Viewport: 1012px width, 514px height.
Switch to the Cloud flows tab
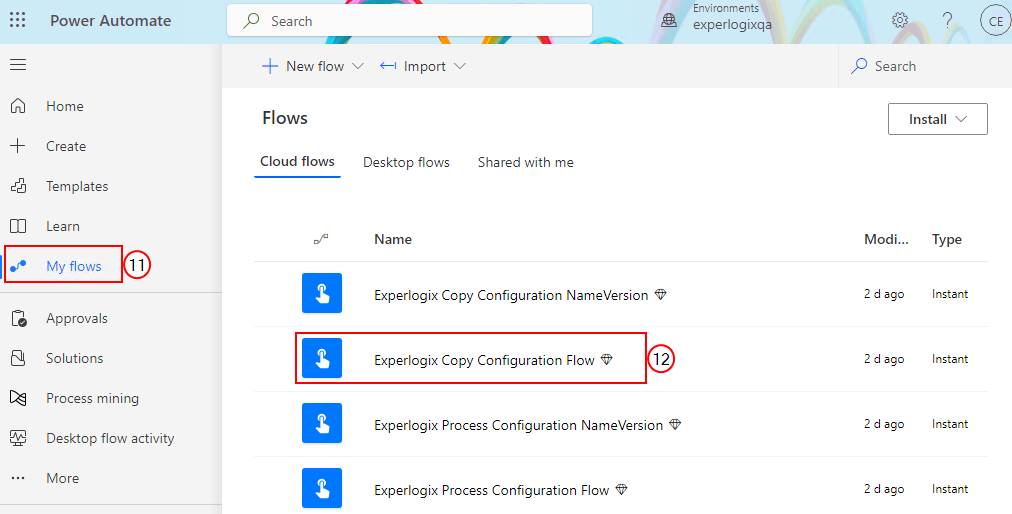coord(297,161)
